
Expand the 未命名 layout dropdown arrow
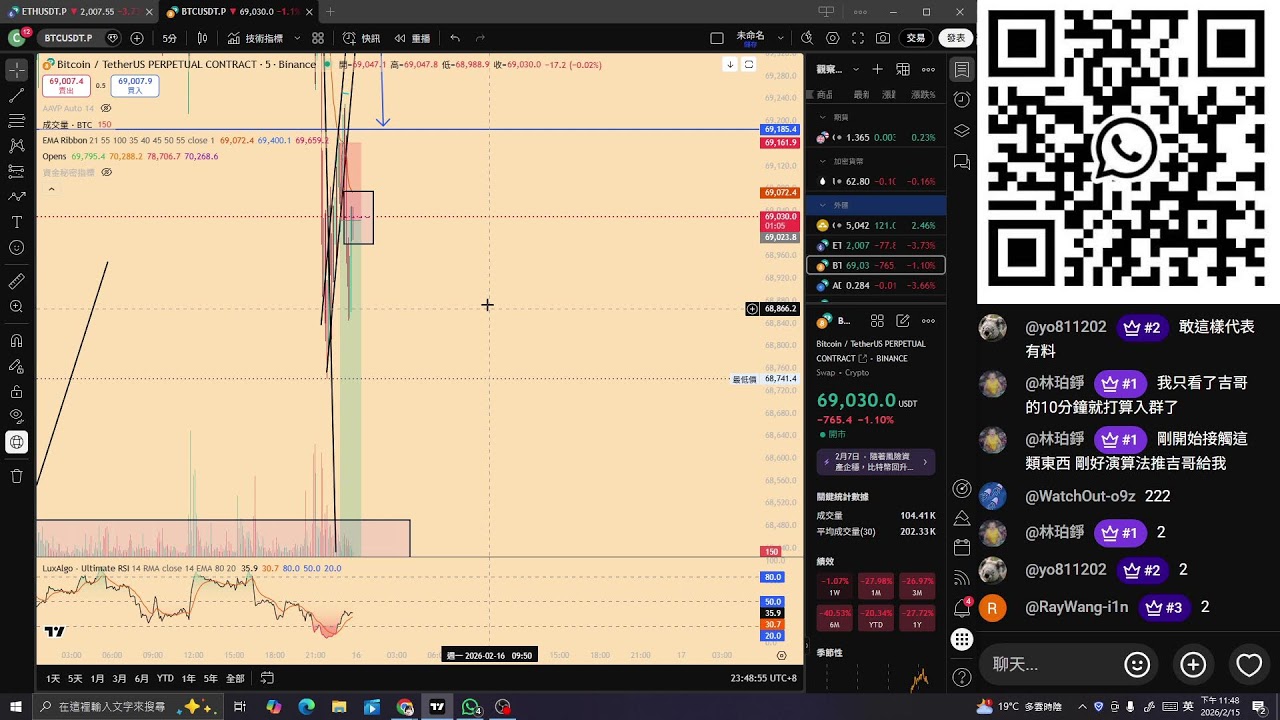tap(780, 38)
